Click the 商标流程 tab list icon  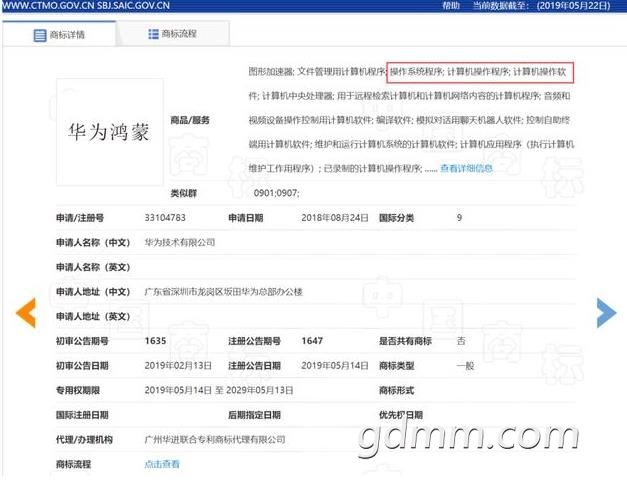[x=154, y=34]
